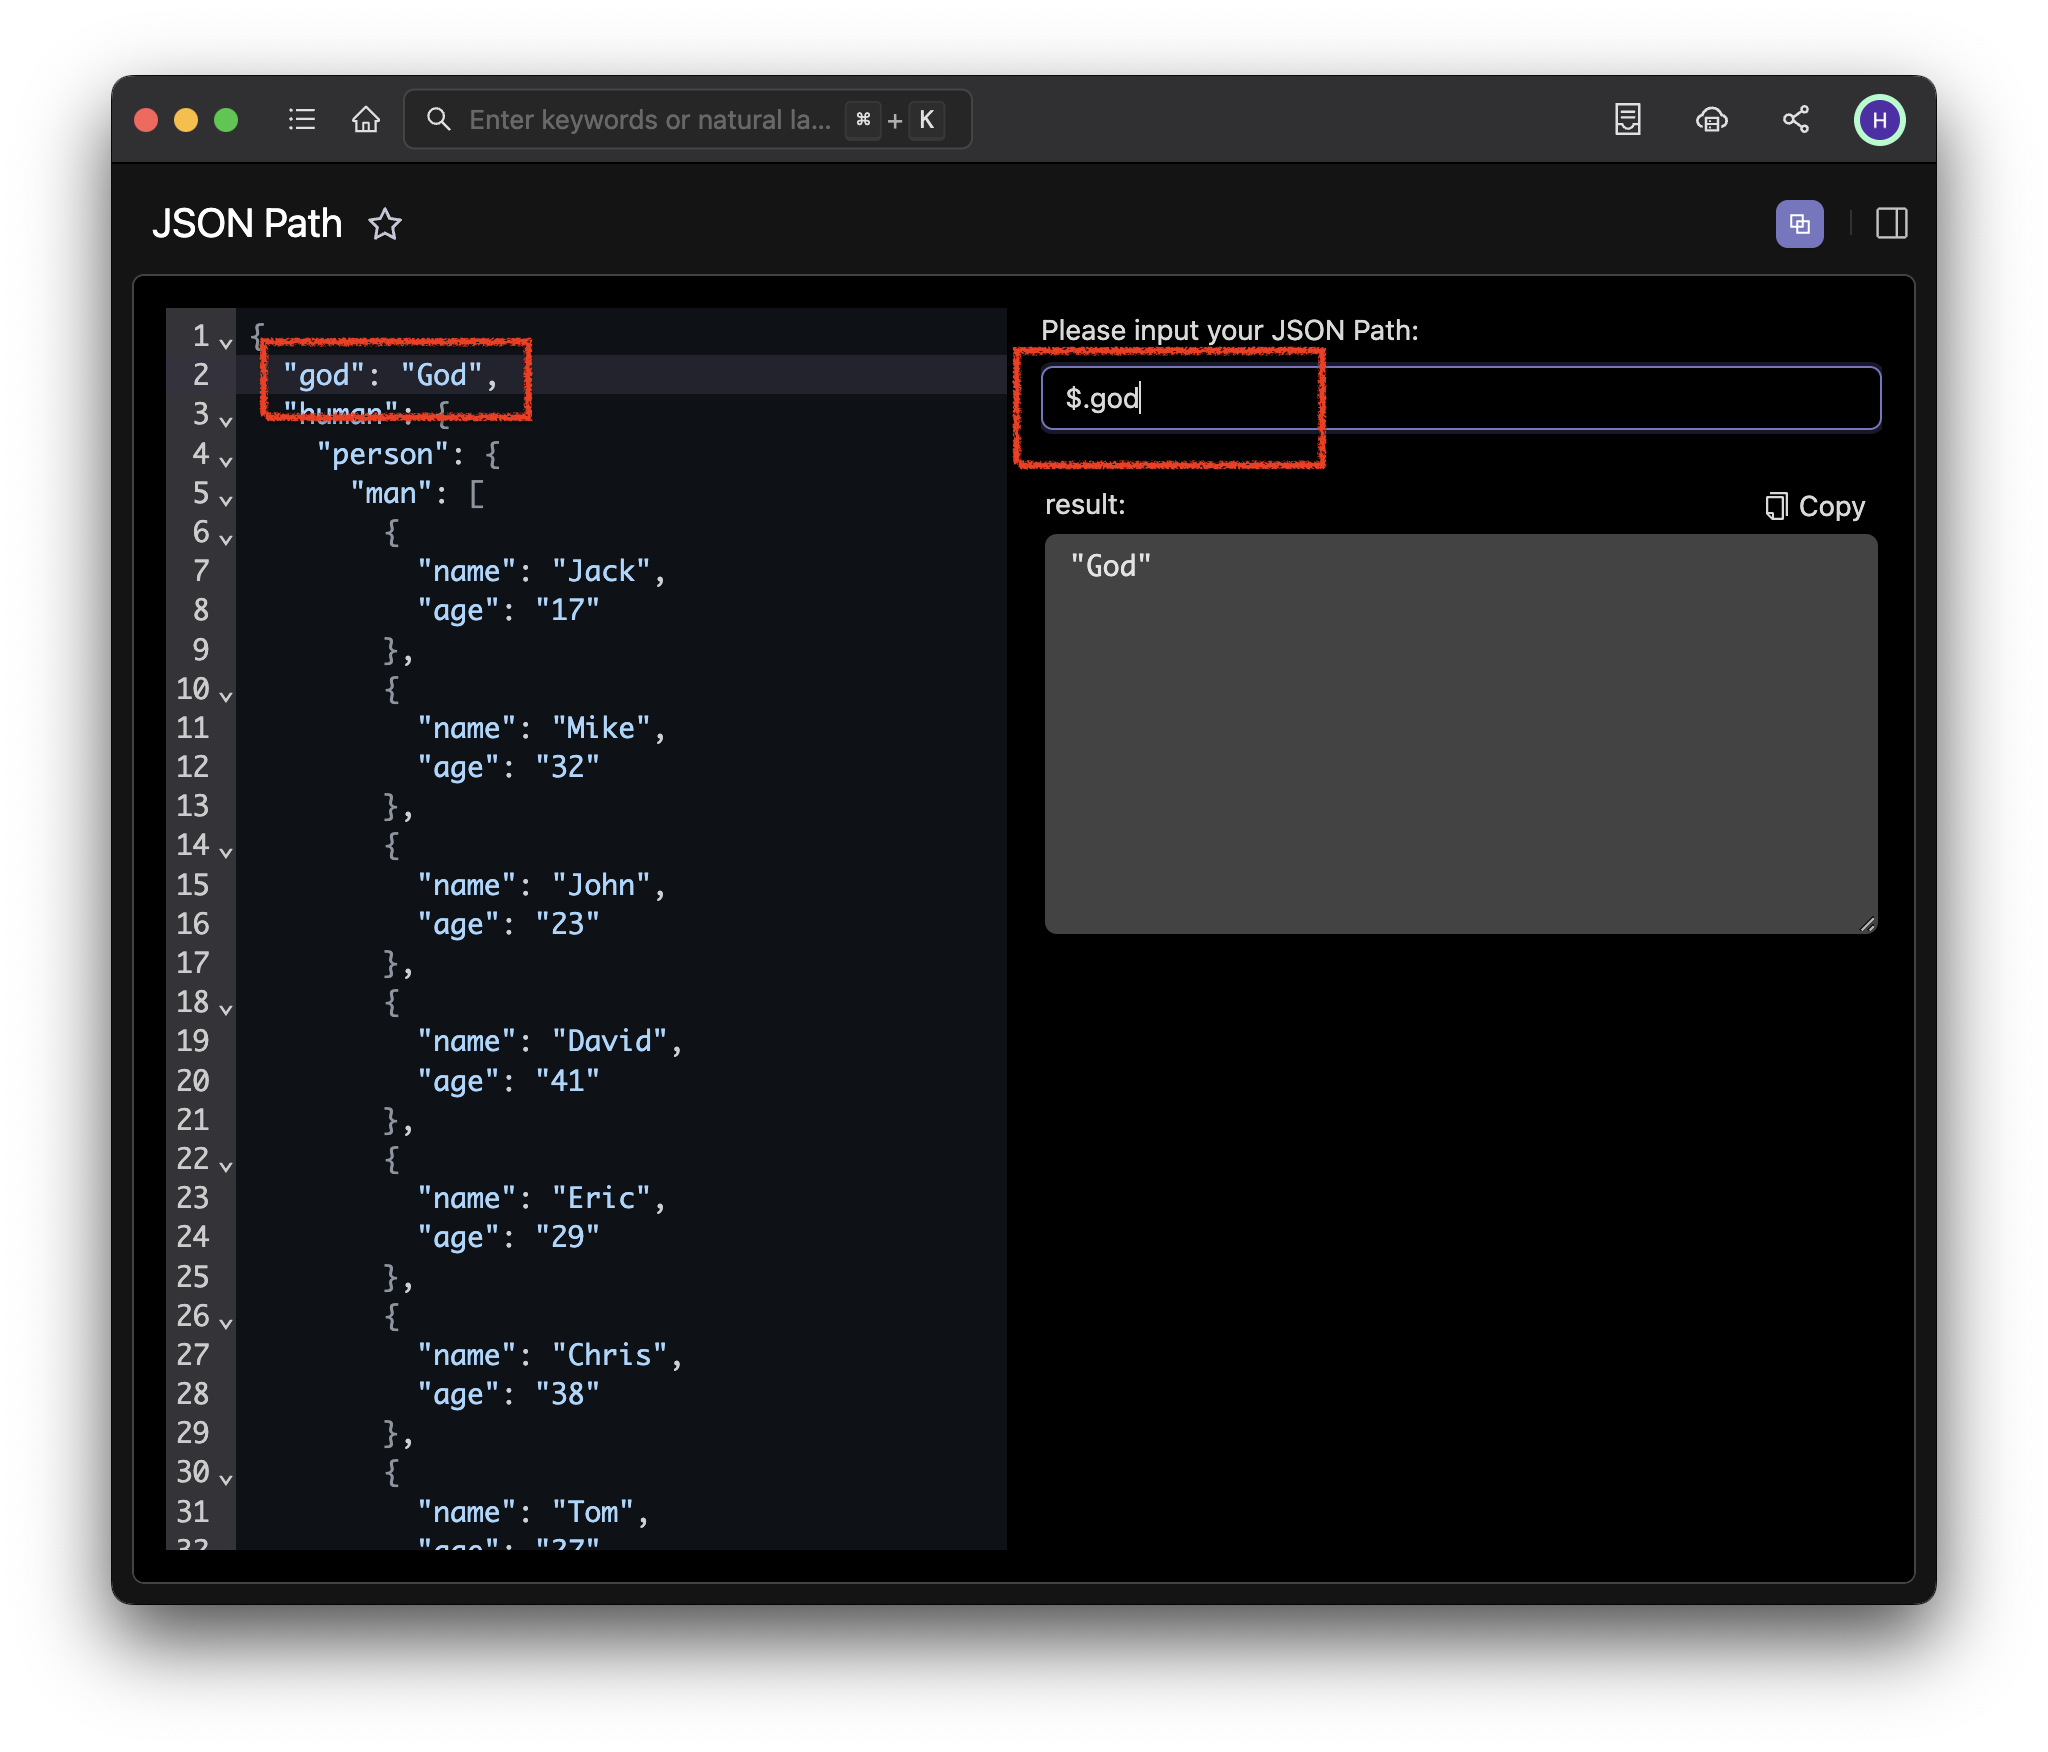Click the "name": "Eric" line

pos(541,1198)
